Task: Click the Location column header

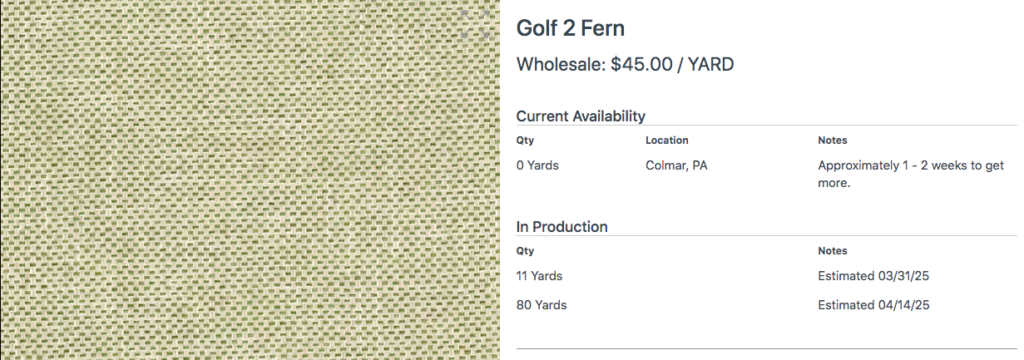Action: click(x=667, y=140)
